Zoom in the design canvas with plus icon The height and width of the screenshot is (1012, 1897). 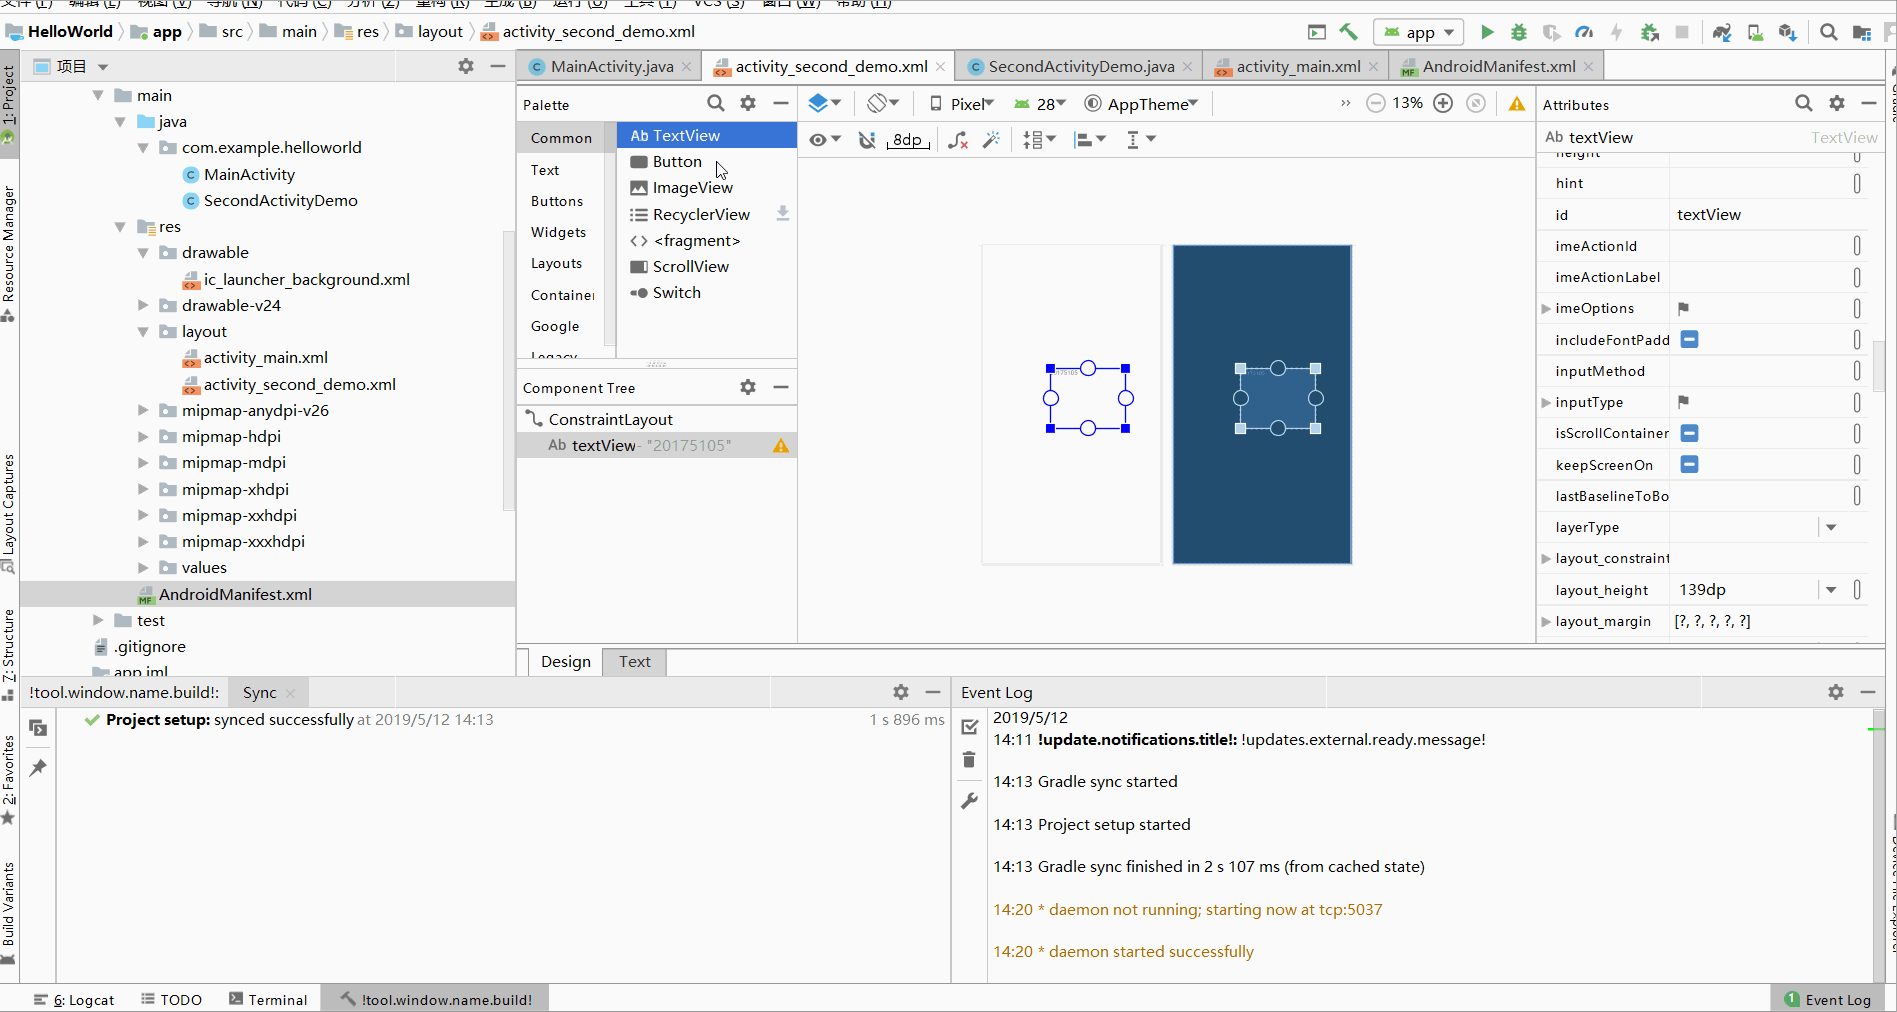(x=1443, y=104)
